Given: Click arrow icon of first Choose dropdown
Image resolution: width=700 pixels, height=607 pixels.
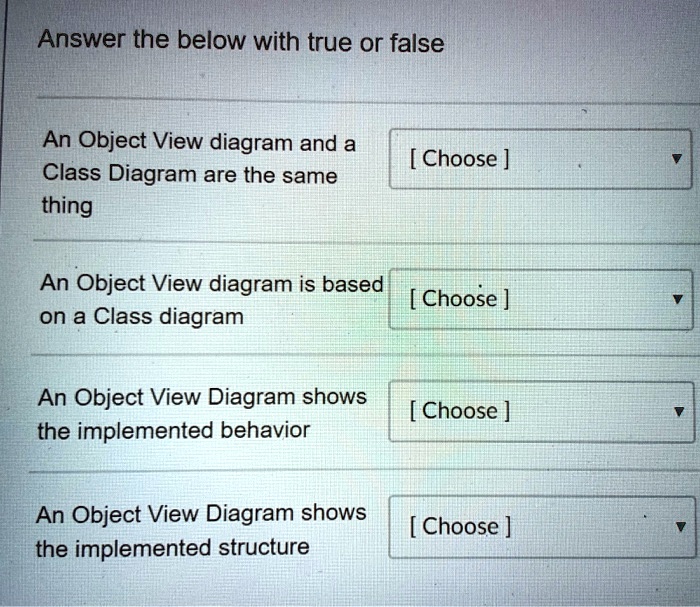Looking at the screenshot, I should click(677, 160).
